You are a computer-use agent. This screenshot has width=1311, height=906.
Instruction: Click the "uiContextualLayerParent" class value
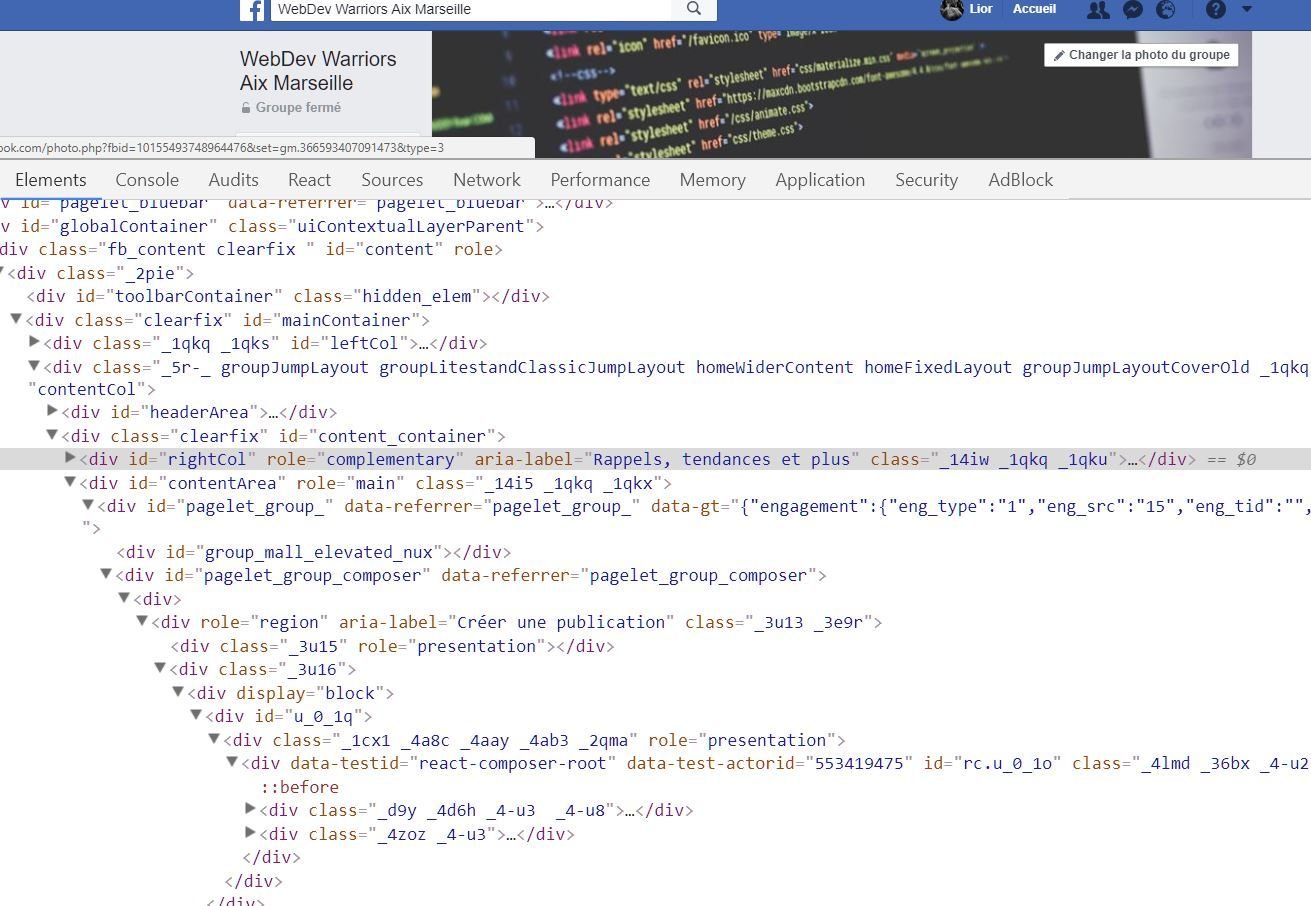pyautogui.click(x=411, y=226)
